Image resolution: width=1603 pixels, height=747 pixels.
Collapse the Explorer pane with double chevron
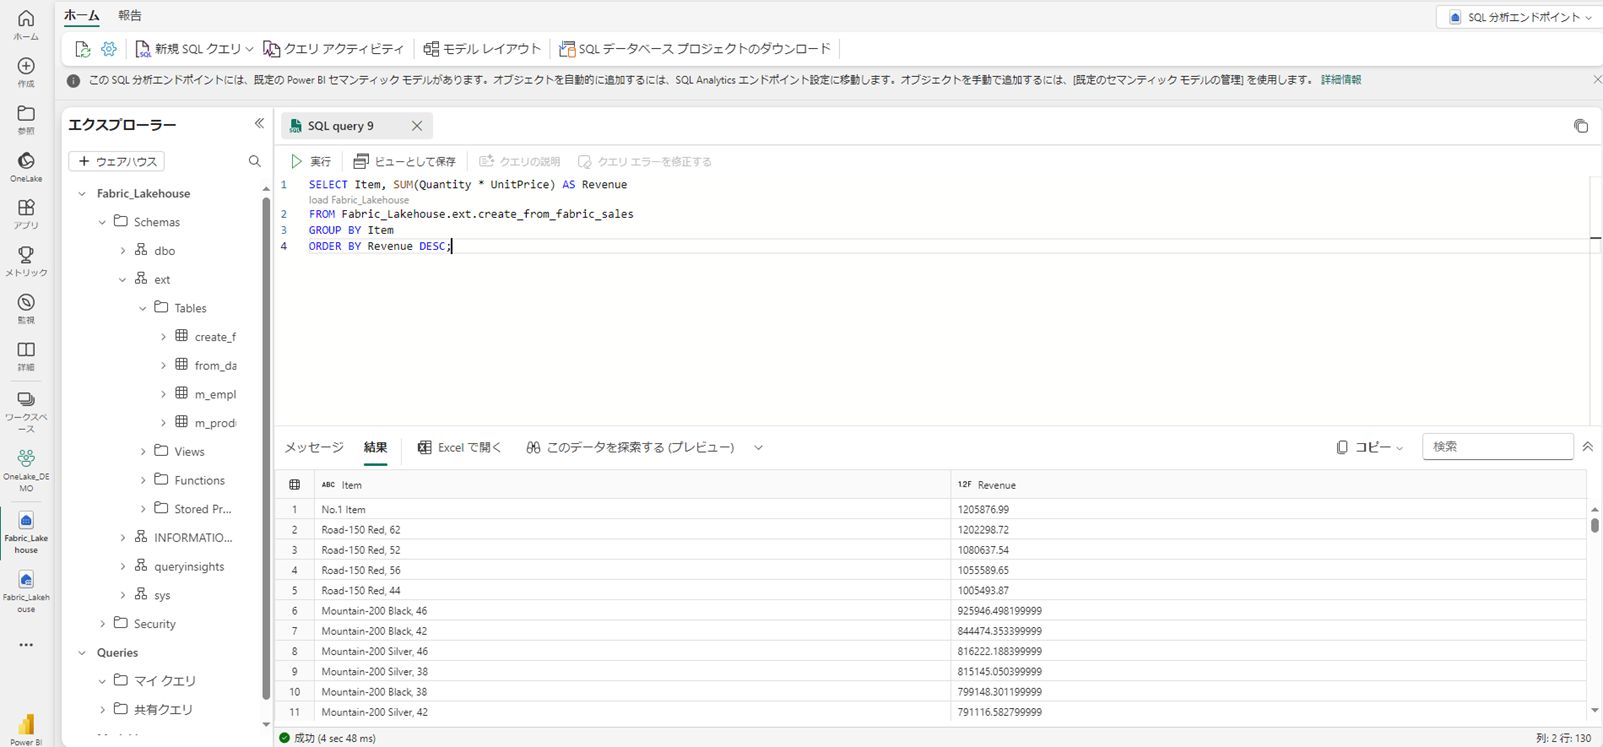point(259,124)
